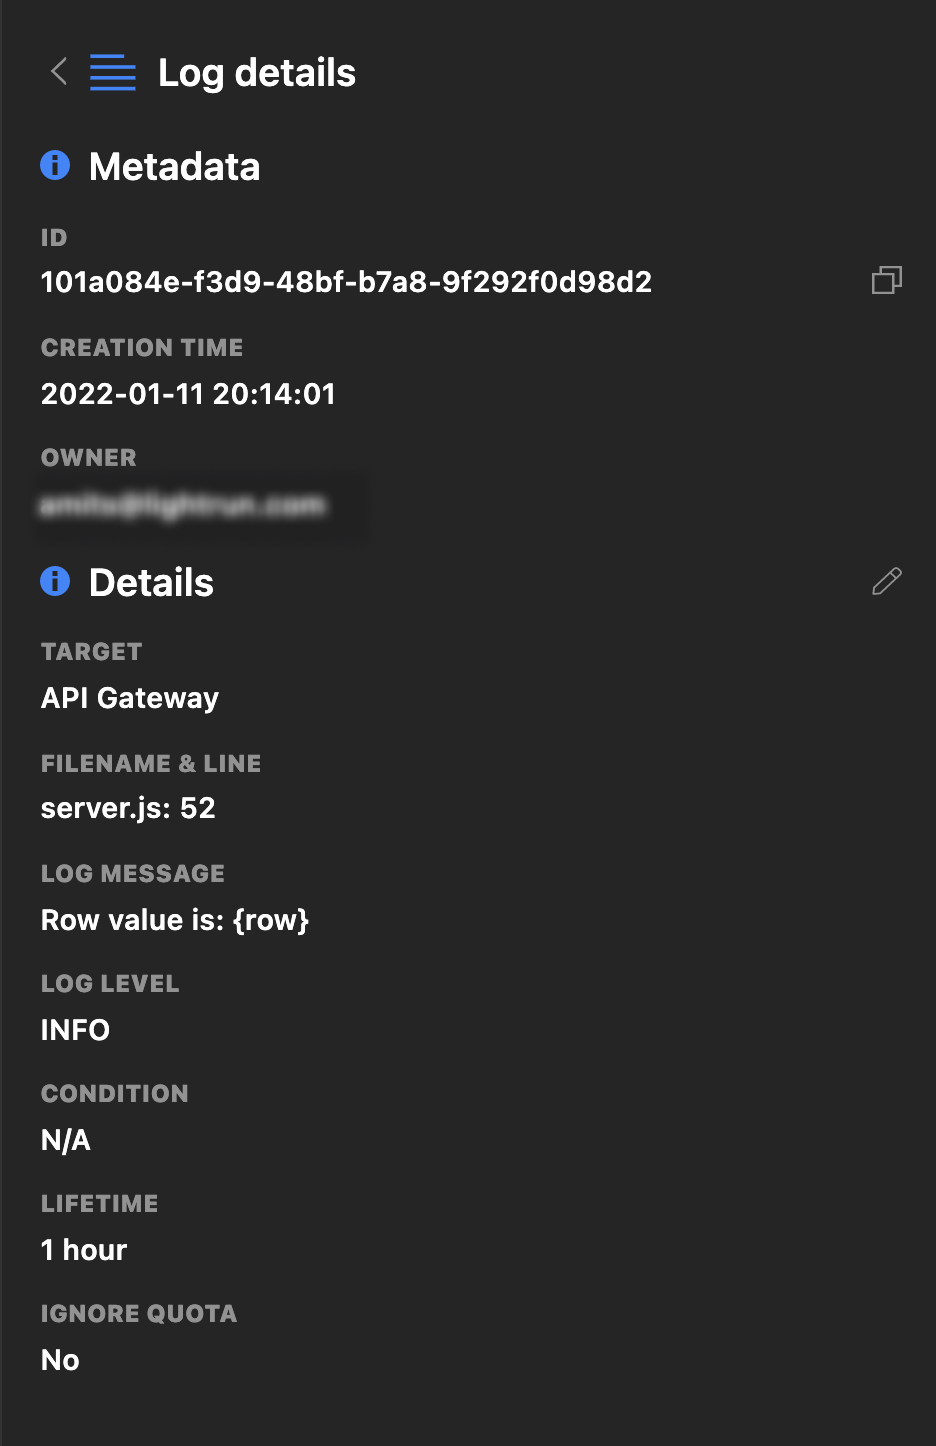Click the Details section heading
936x1446 pixels.
[x=151, y=583]
